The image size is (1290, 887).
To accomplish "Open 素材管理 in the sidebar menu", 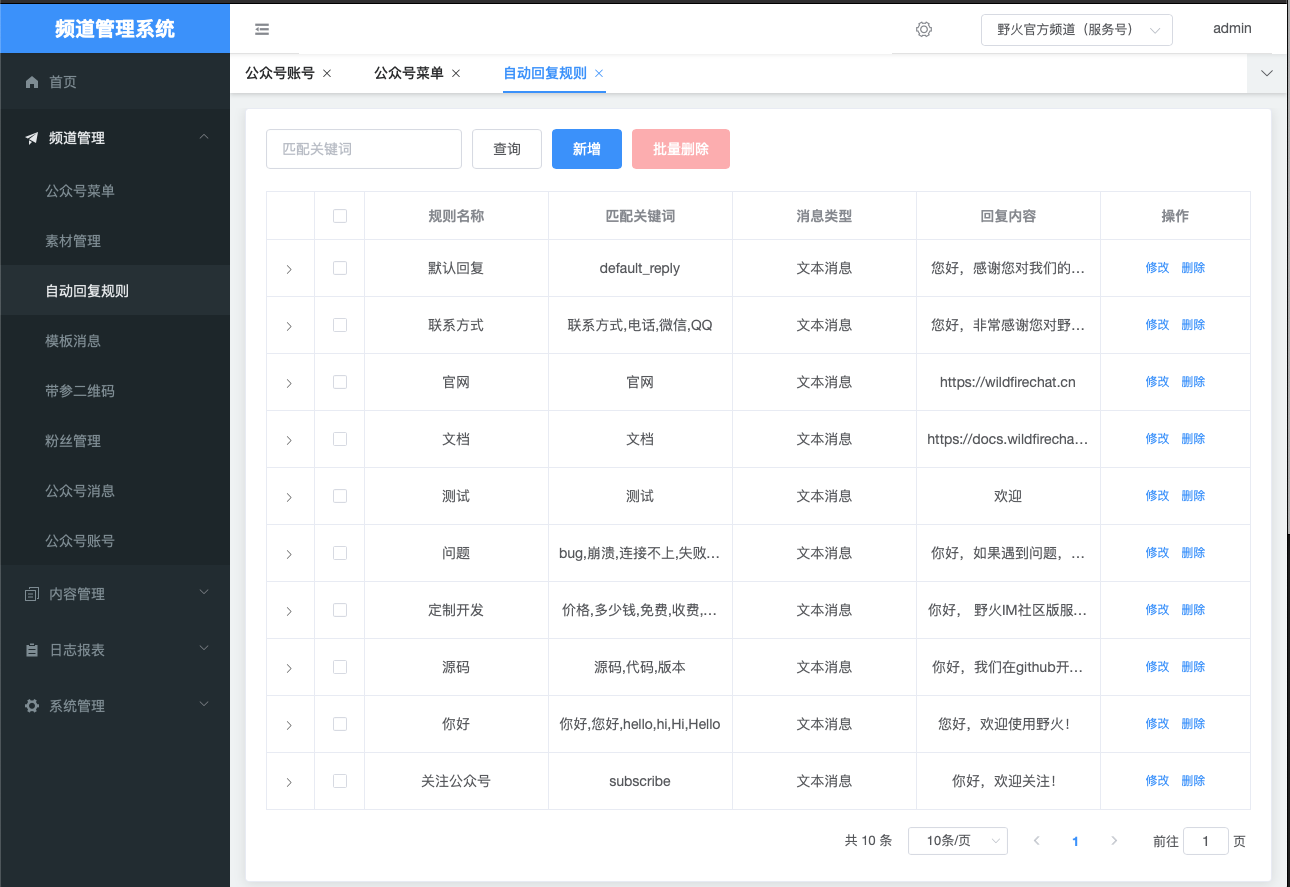I will 73,241.
